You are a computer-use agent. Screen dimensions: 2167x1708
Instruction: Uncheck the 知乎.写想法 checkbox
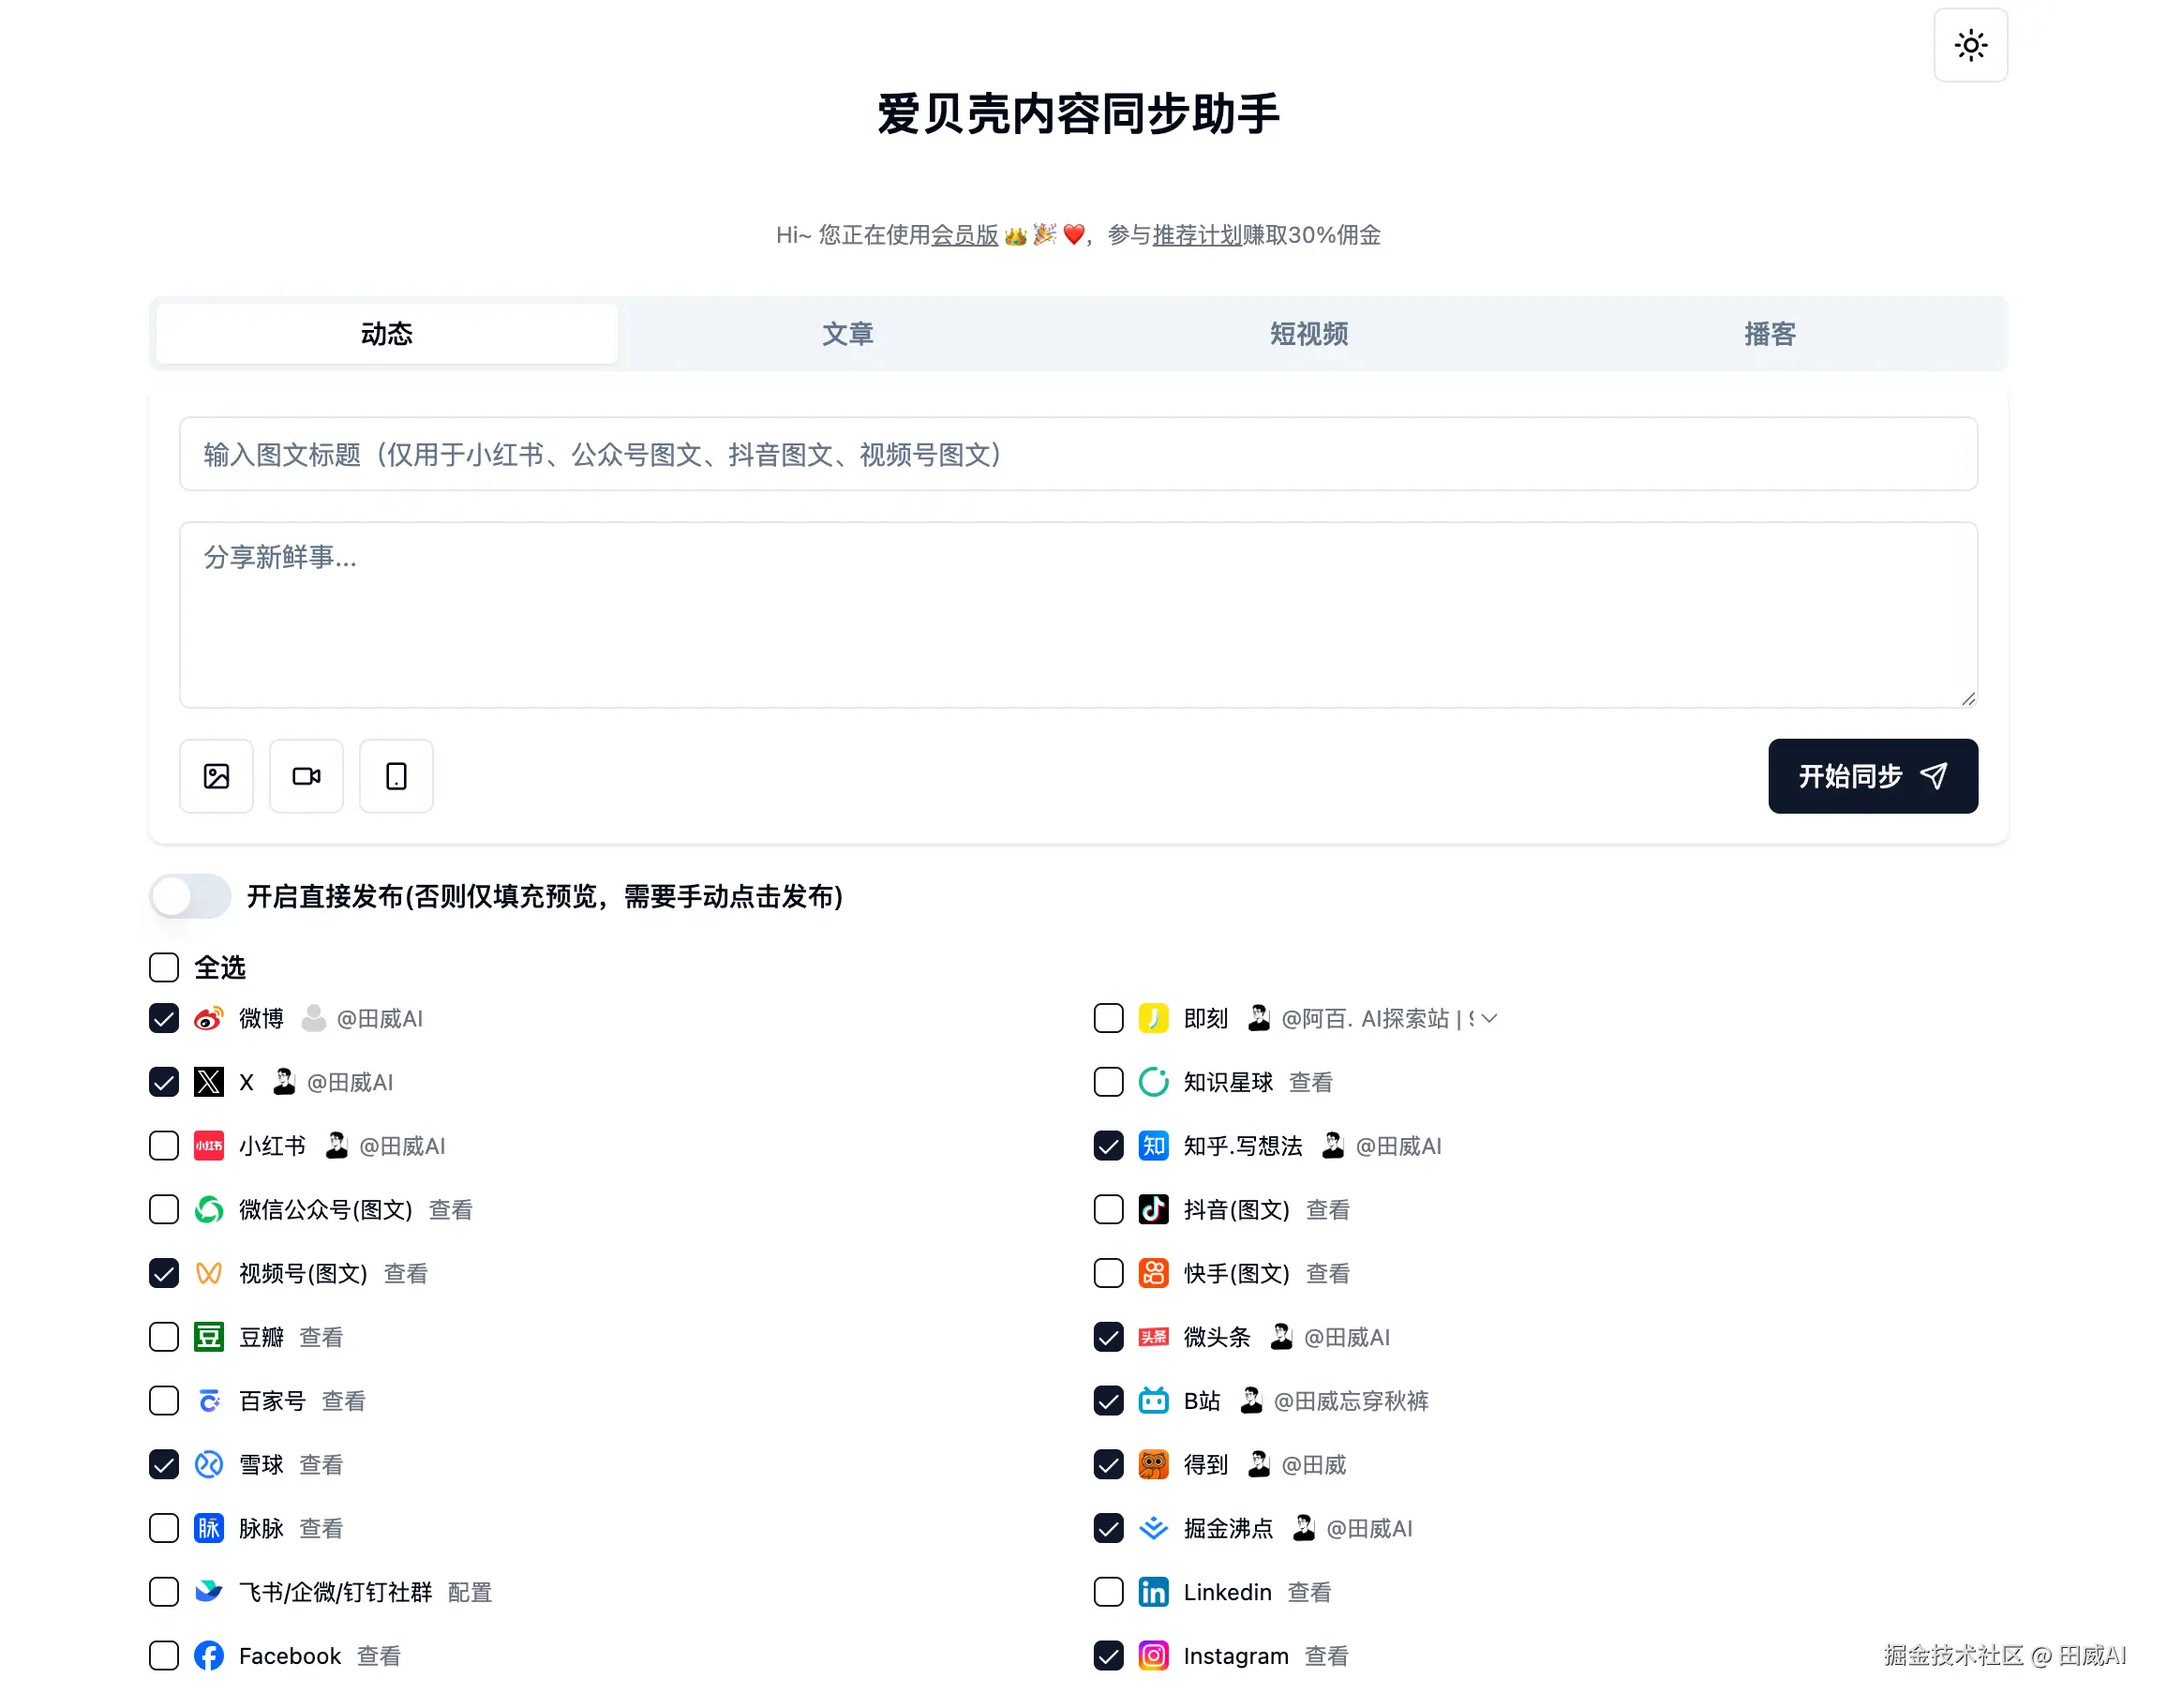(x=1108, y=1145)
